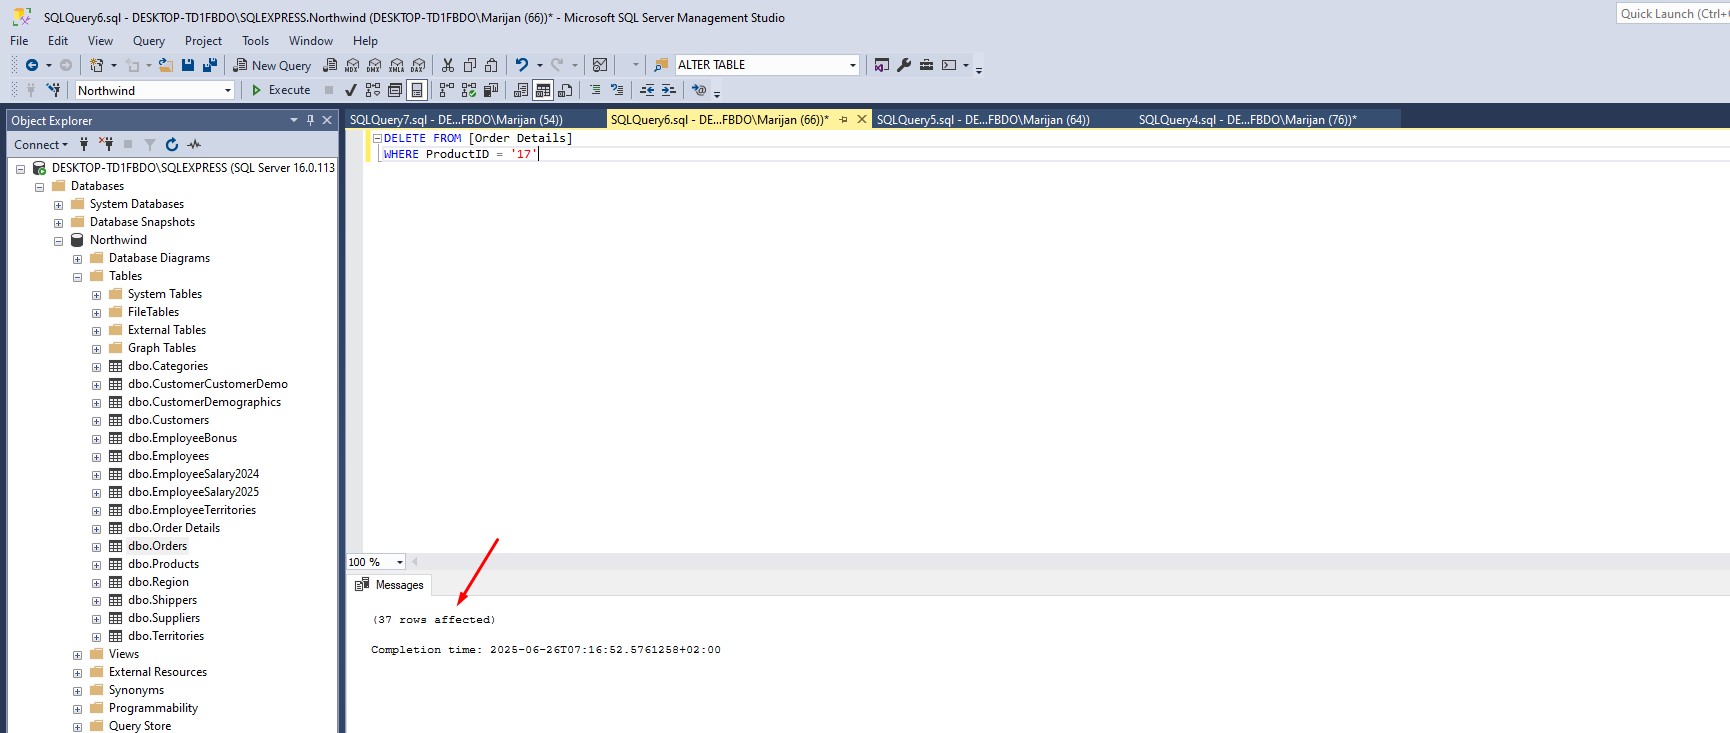Click the Quick Launch search box

point(1673,14)
